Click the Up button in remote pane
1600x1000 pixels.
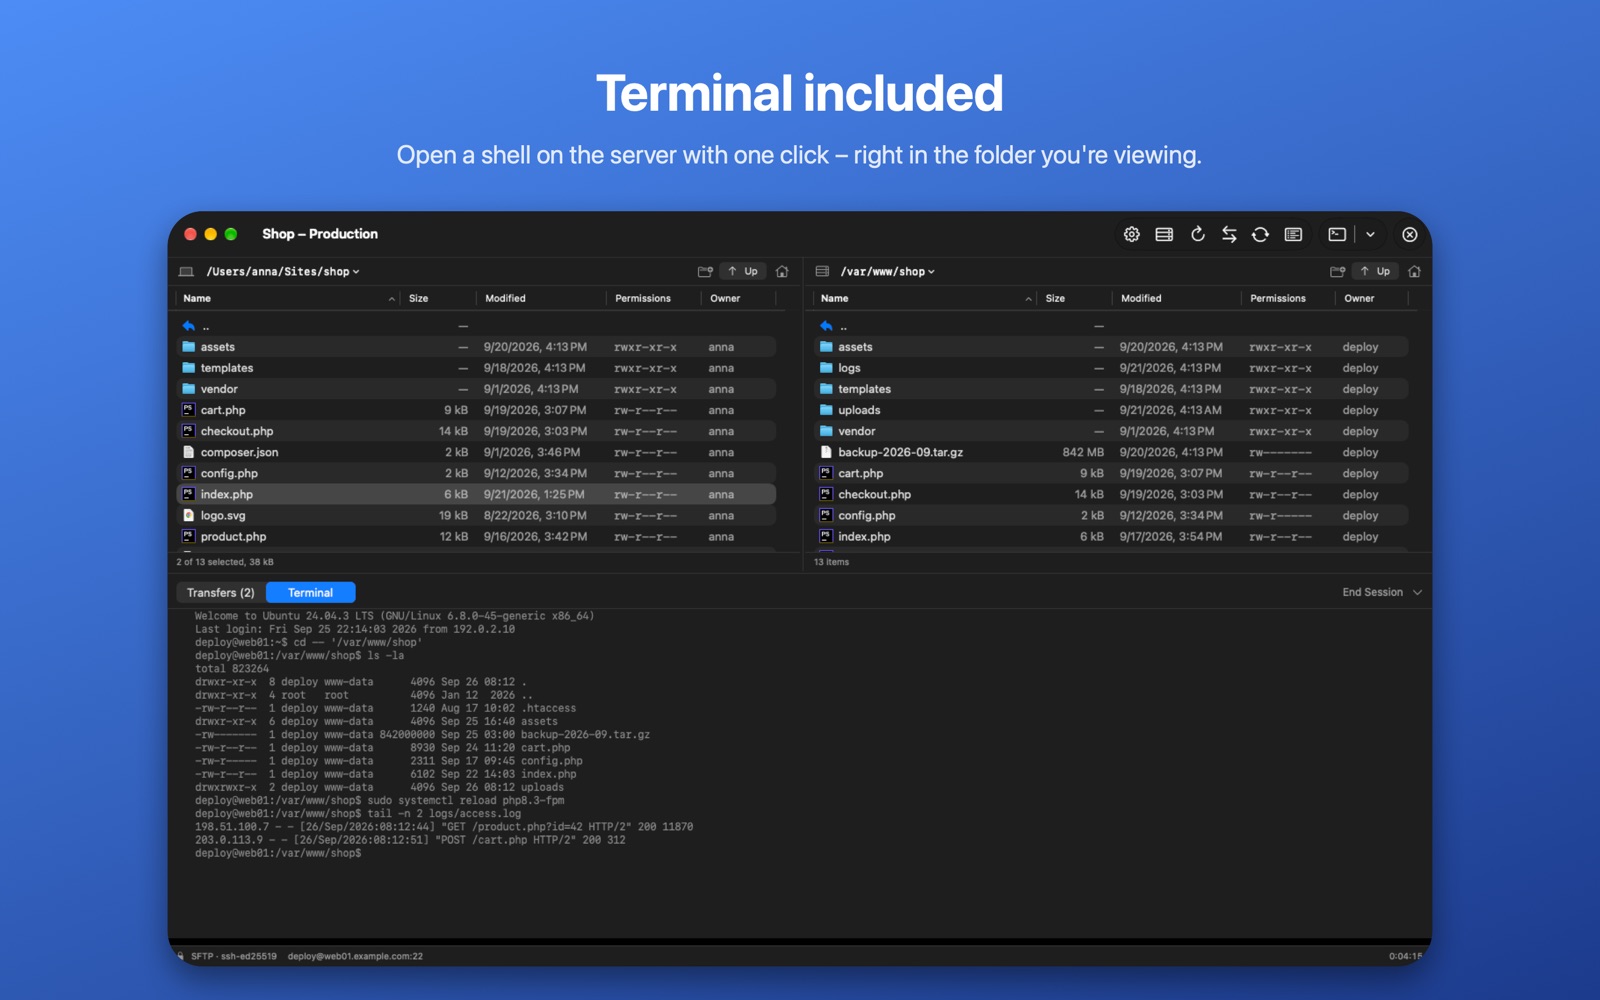1375,271
